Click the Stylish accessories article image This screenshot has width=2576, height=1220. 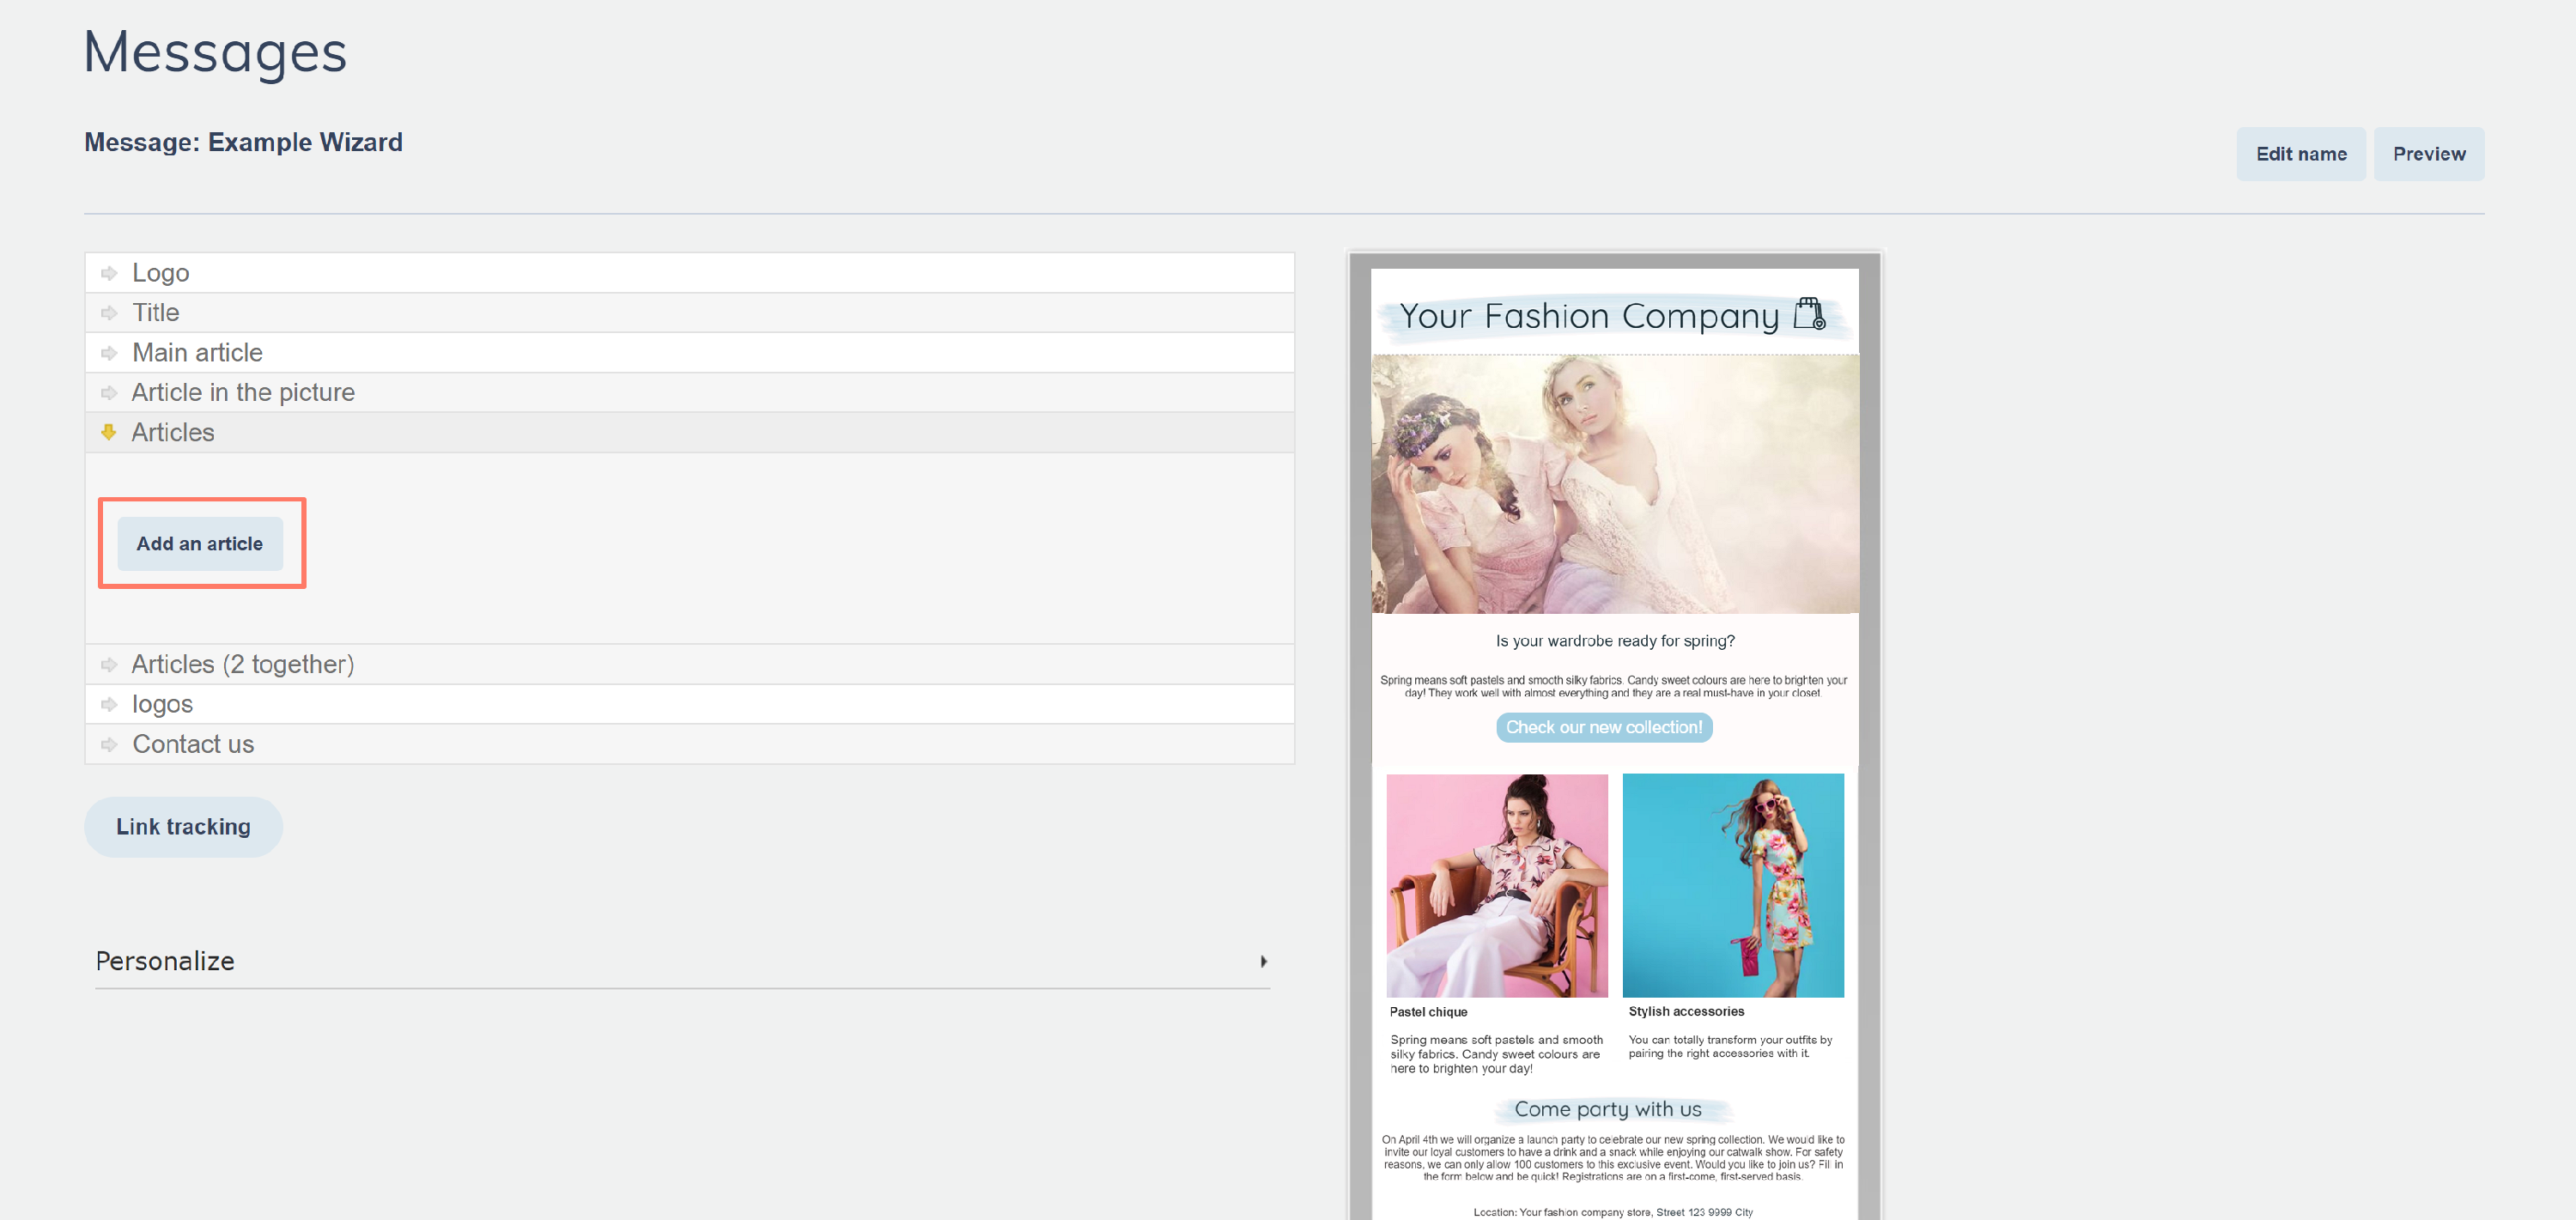click(1732, 885)
